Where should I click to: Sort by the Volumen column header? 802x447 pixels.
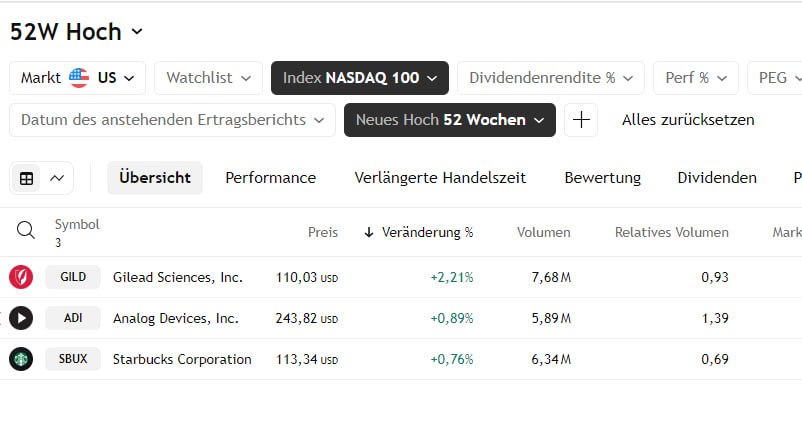pos(543,232)
